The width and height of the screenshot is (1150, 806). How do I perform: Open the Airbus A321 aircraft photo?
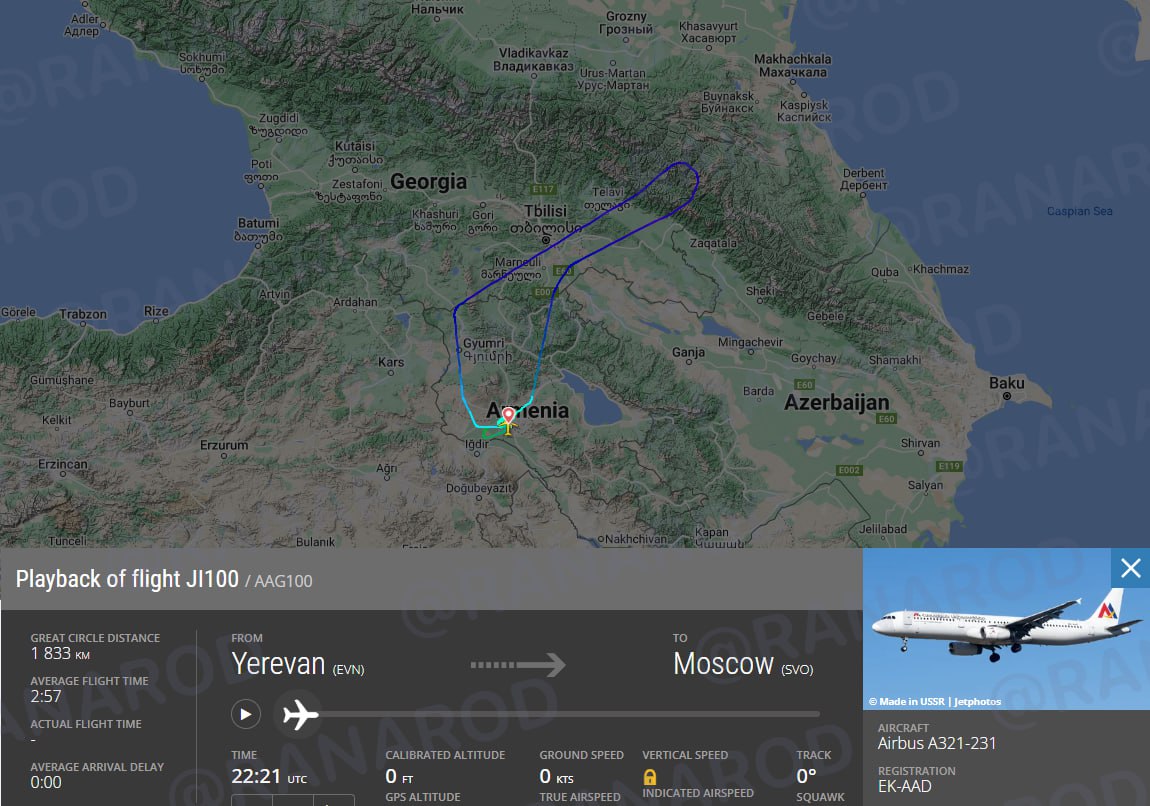[1006, 629]
